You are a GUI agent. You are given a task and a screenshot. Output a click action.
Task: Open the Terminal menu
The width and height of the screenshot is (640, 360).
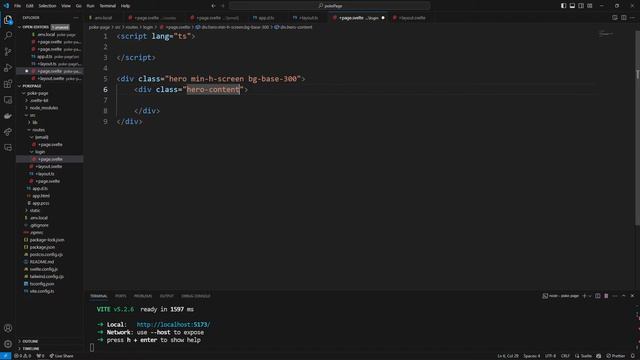pyautogui.click(x=108, y=6)
